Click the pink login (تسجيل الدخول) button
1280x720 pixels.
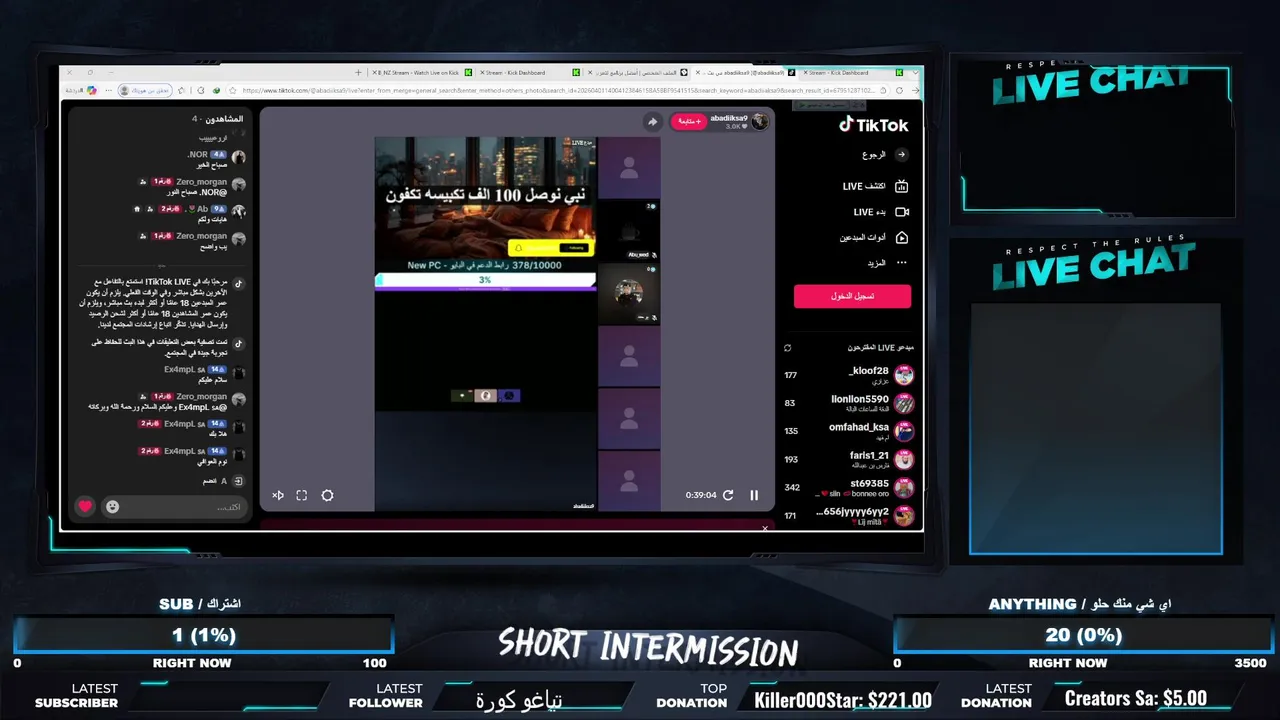tap(852, 296)
